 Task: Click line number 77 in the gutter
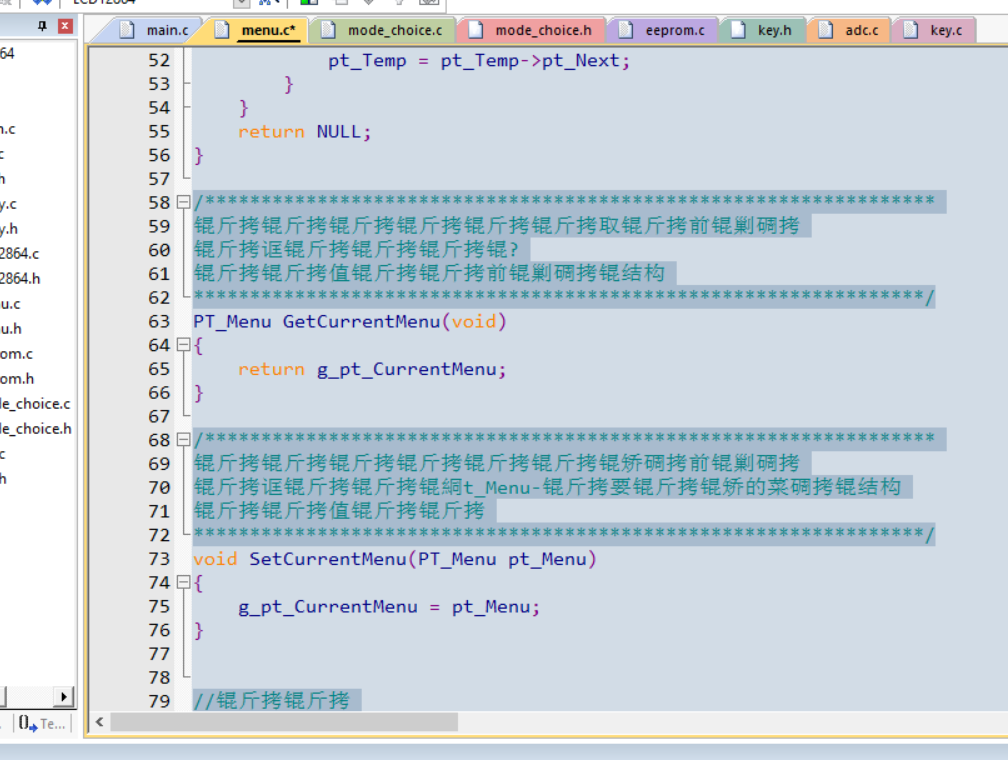click(x=159, y=654)
